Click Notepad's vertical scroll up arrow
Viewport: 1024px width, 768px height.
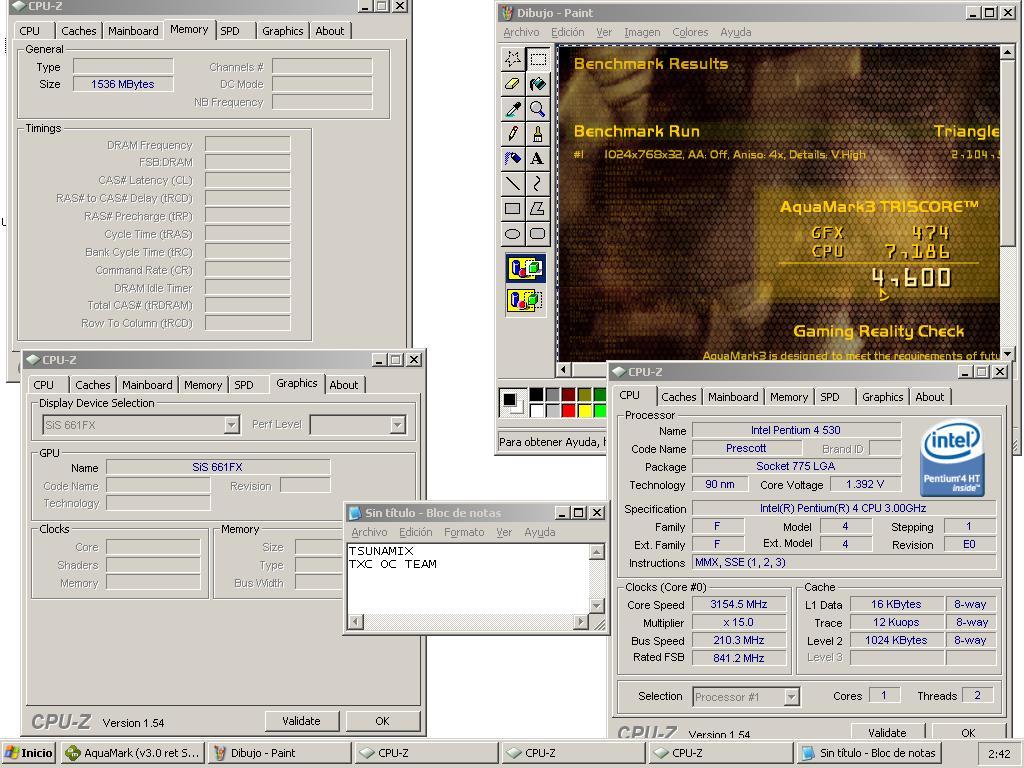pyautogui.click(x=596, y=552)
